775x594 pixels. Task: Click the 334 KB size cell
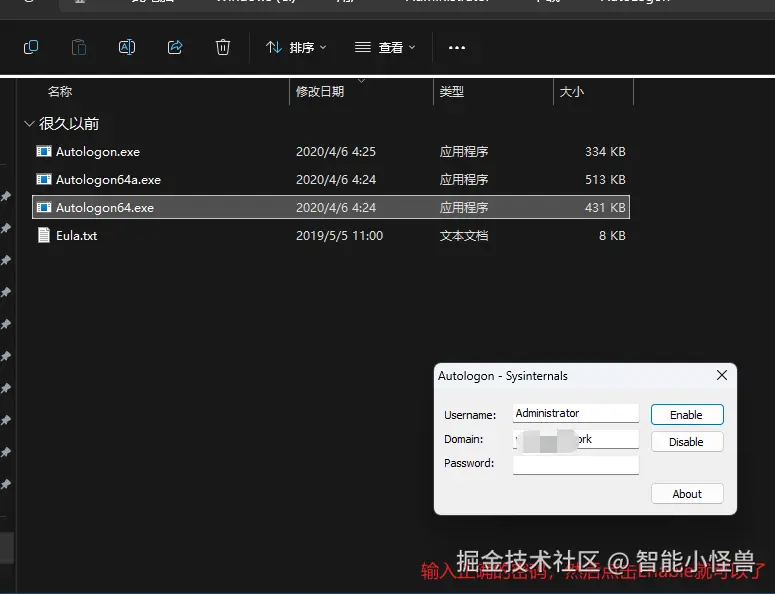(605, 152)
